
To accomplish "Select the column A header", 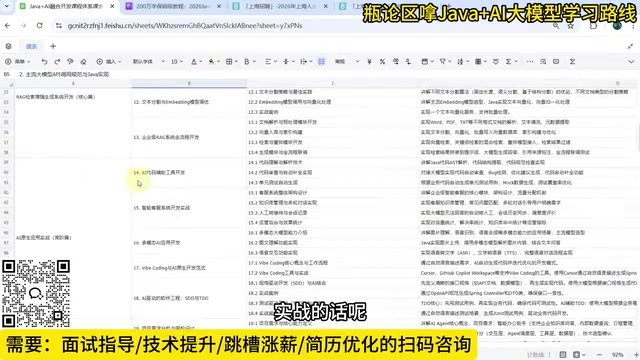I will pos(73,84).
